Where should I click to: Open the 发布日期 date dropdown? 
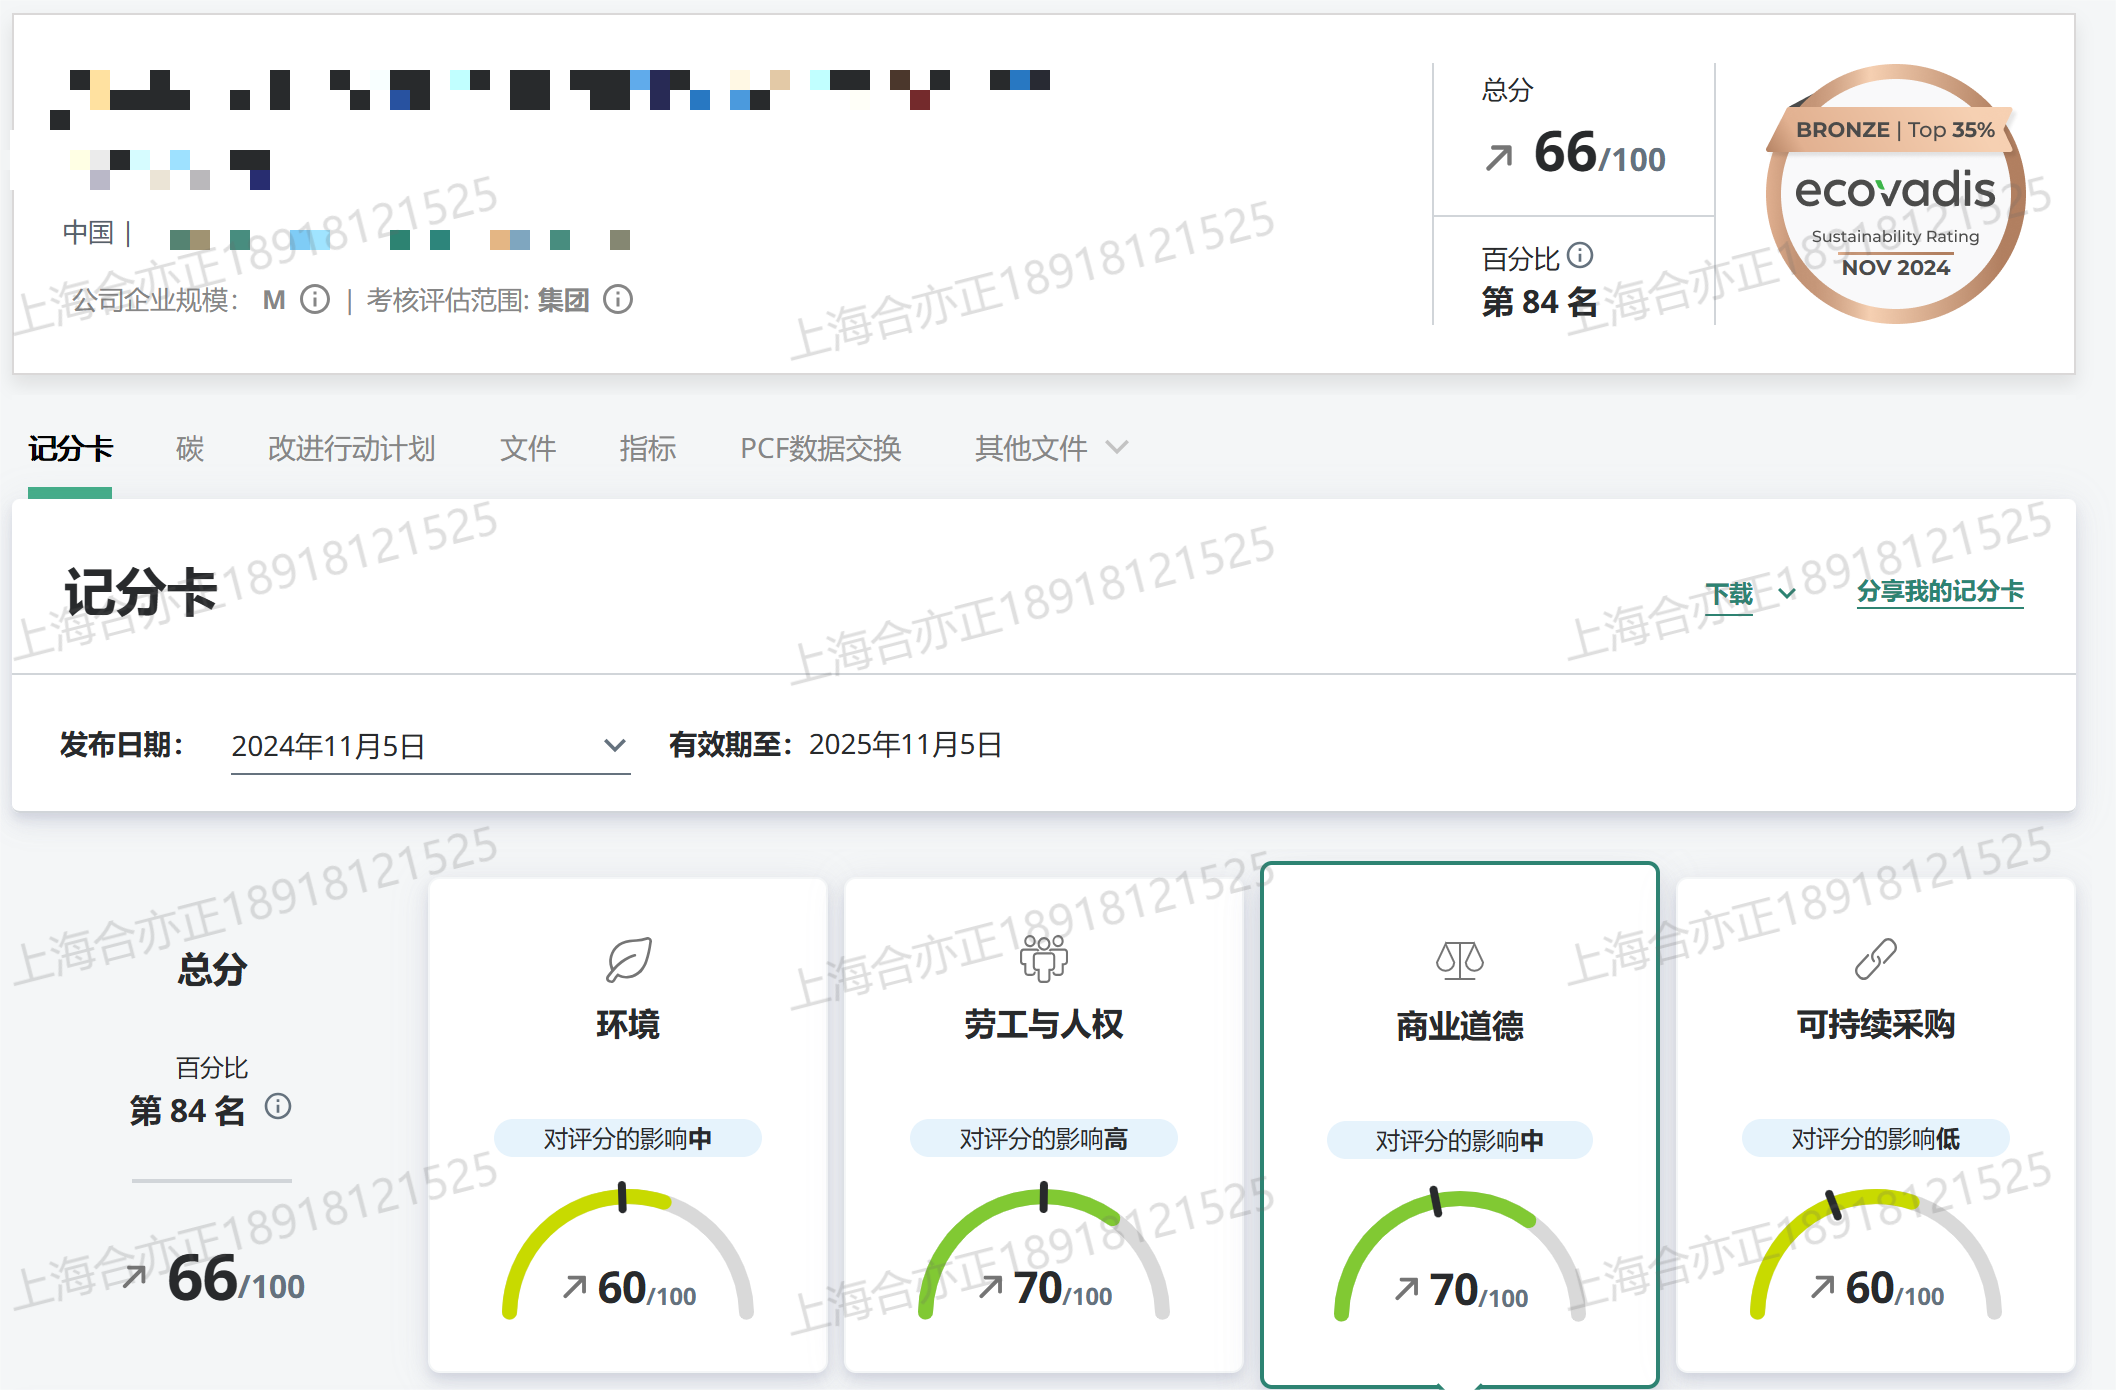click(430, 746)
